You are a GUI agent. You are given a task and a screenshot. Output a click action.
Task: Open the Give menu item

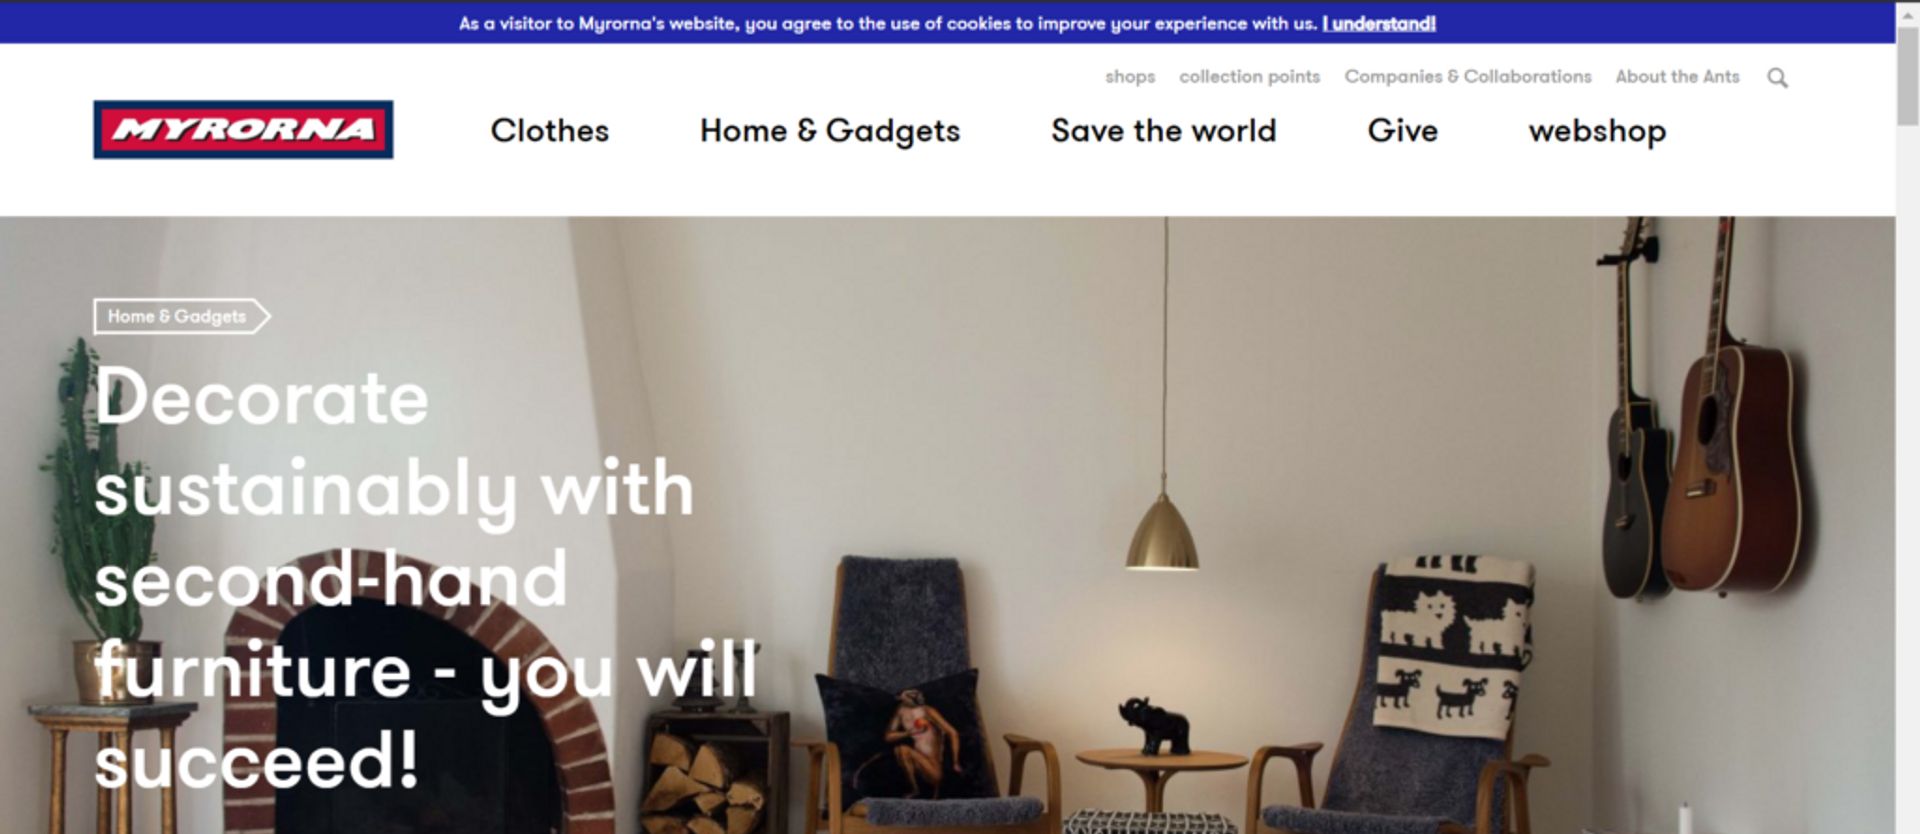1402,131
